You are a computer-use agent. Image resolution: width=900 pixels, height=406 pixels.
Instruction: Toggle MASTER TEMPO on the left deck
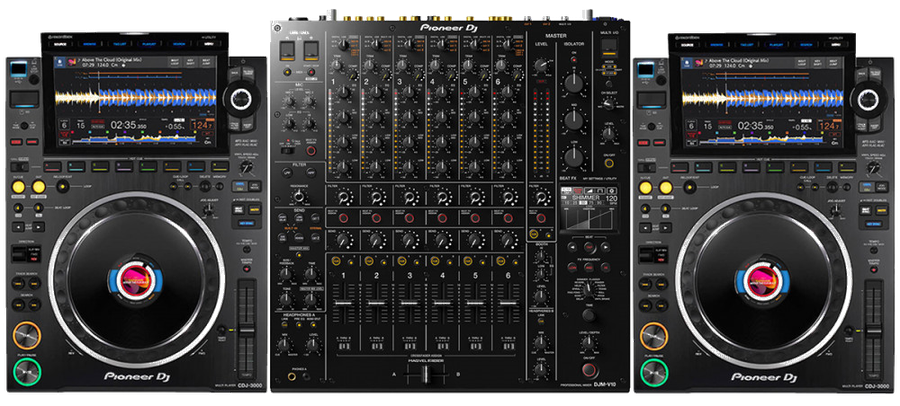point(246,268)
